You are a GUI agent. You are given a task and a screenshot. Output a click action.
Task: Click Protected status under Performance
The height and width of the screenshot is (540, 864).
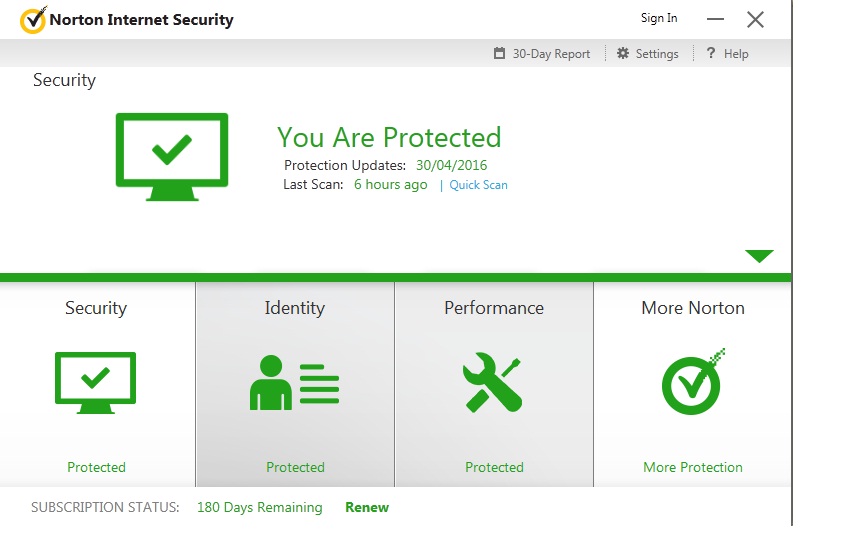[494, 467]
